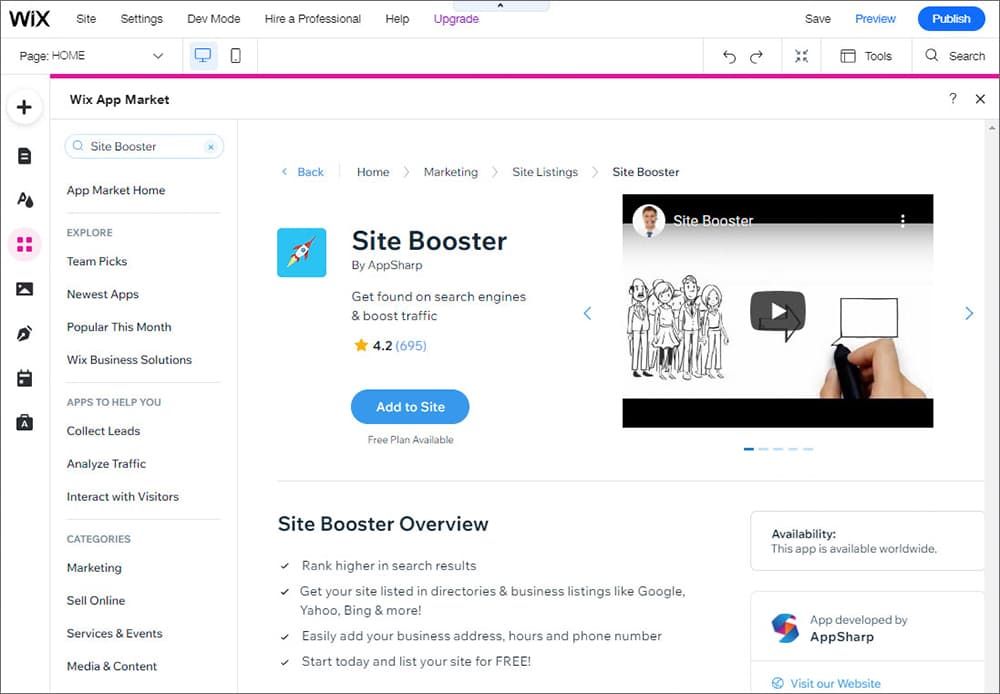This screenshot has width=1000, height=694.
Task: Open the Services & Events category
Action: 114,633
